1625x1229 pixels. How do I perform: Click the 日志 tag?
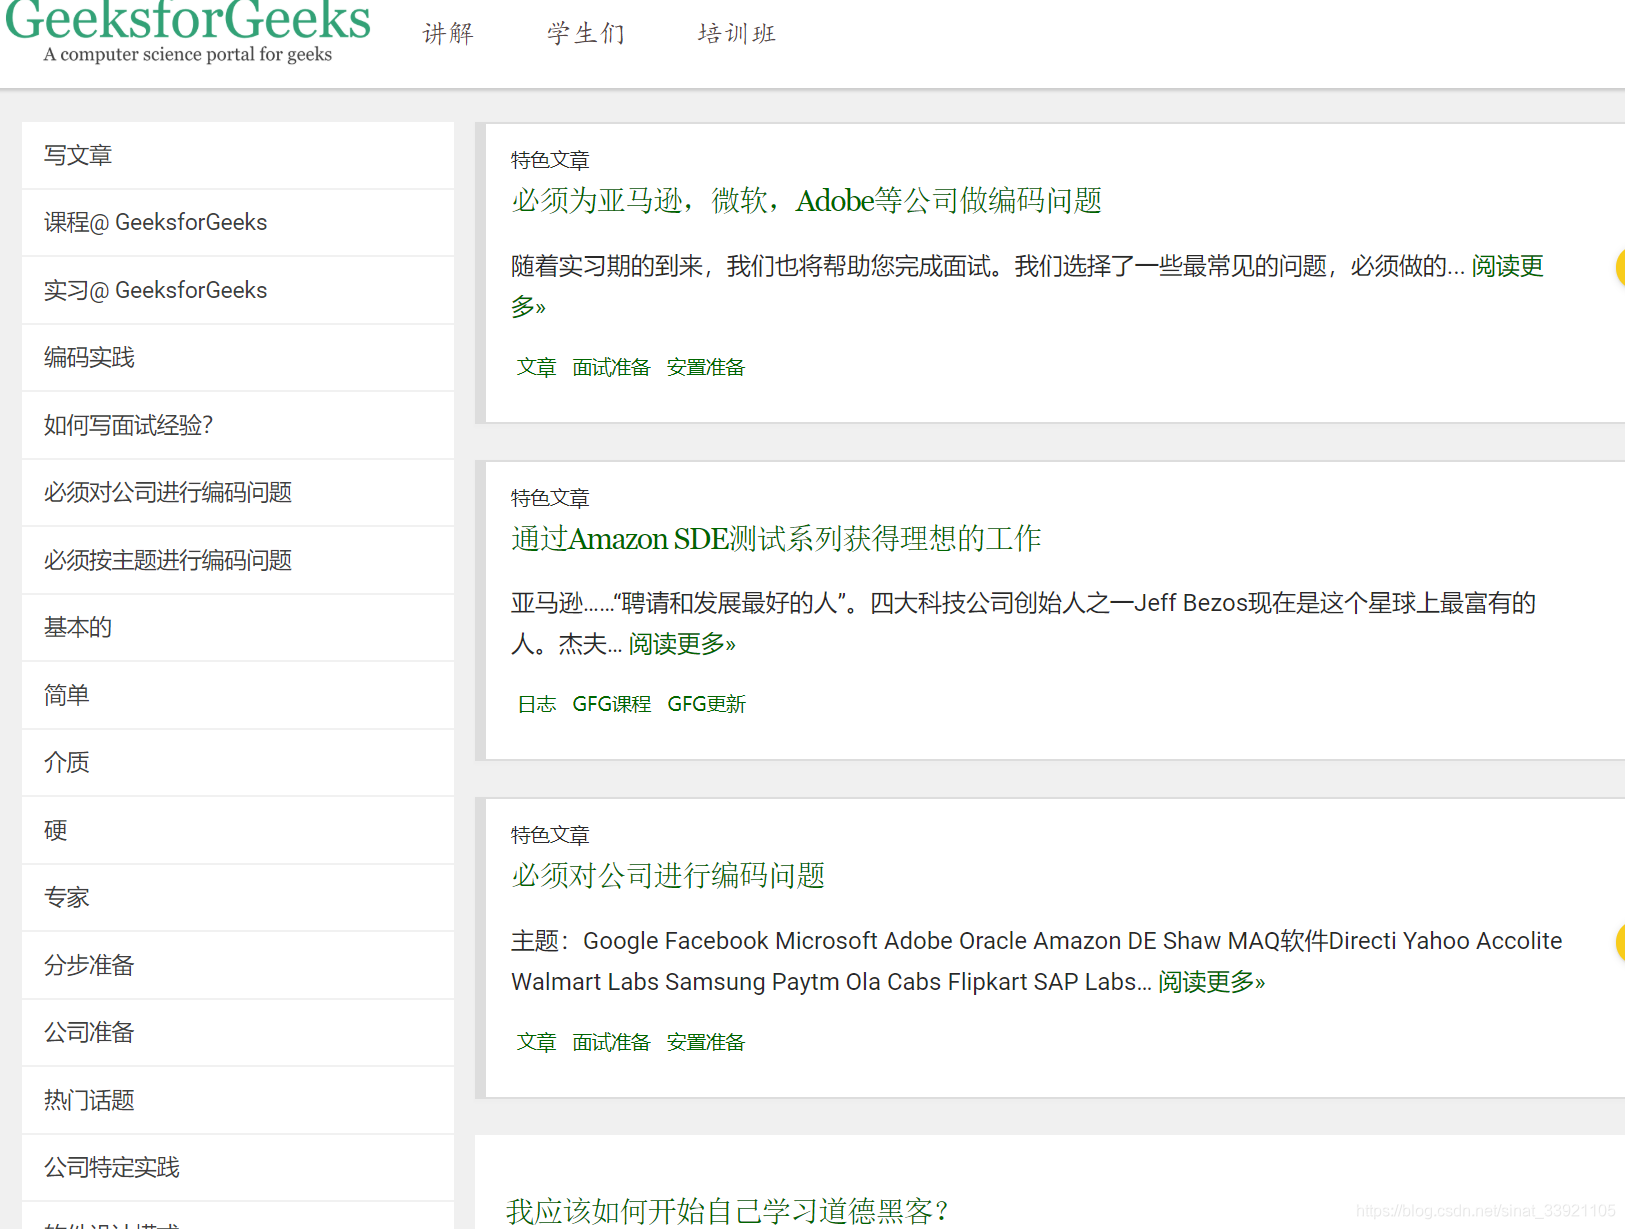[x=536, y=704]
